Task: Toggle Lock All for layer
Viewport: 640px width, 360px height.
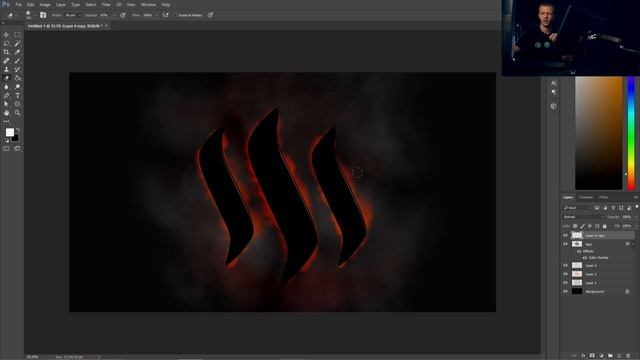Action: (605, 226)
